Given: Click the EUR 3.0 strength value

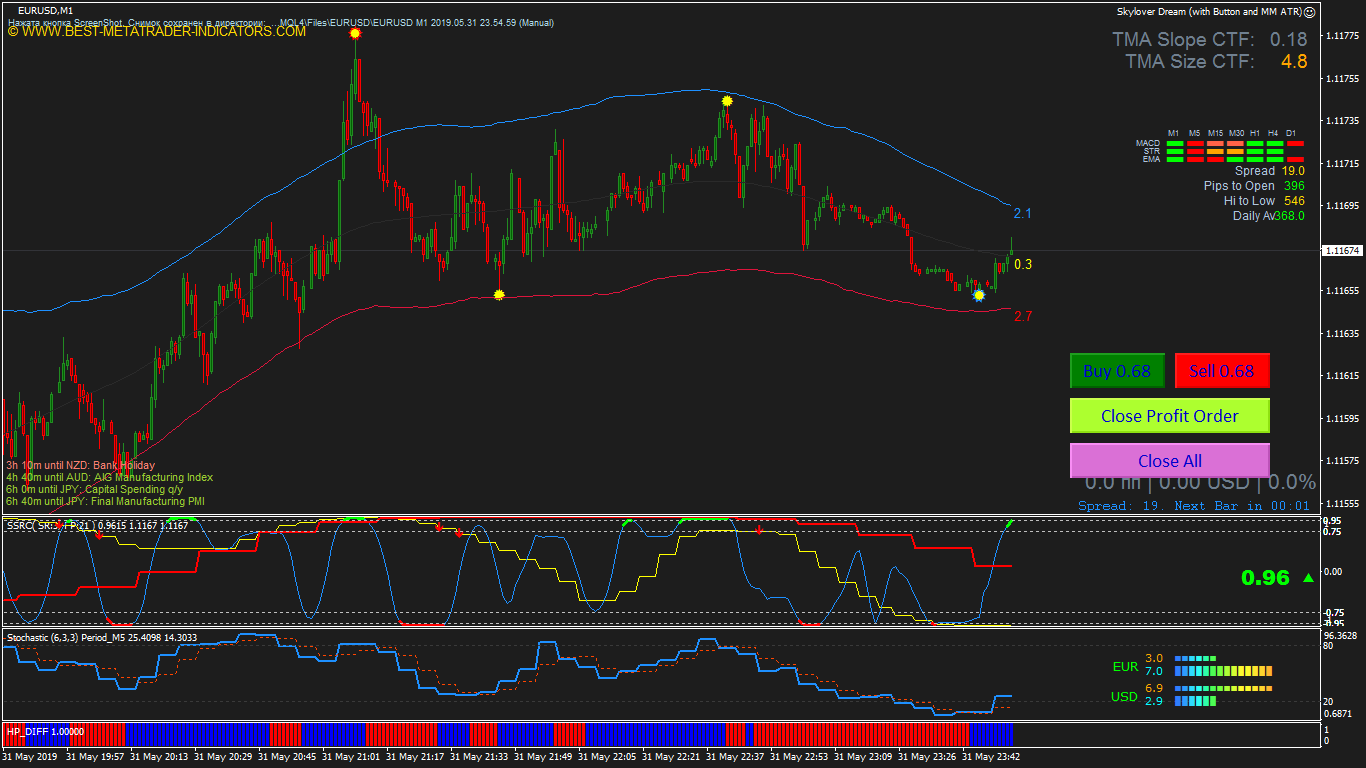Looking at the screenshot, I should click(x=1154, y=658).
